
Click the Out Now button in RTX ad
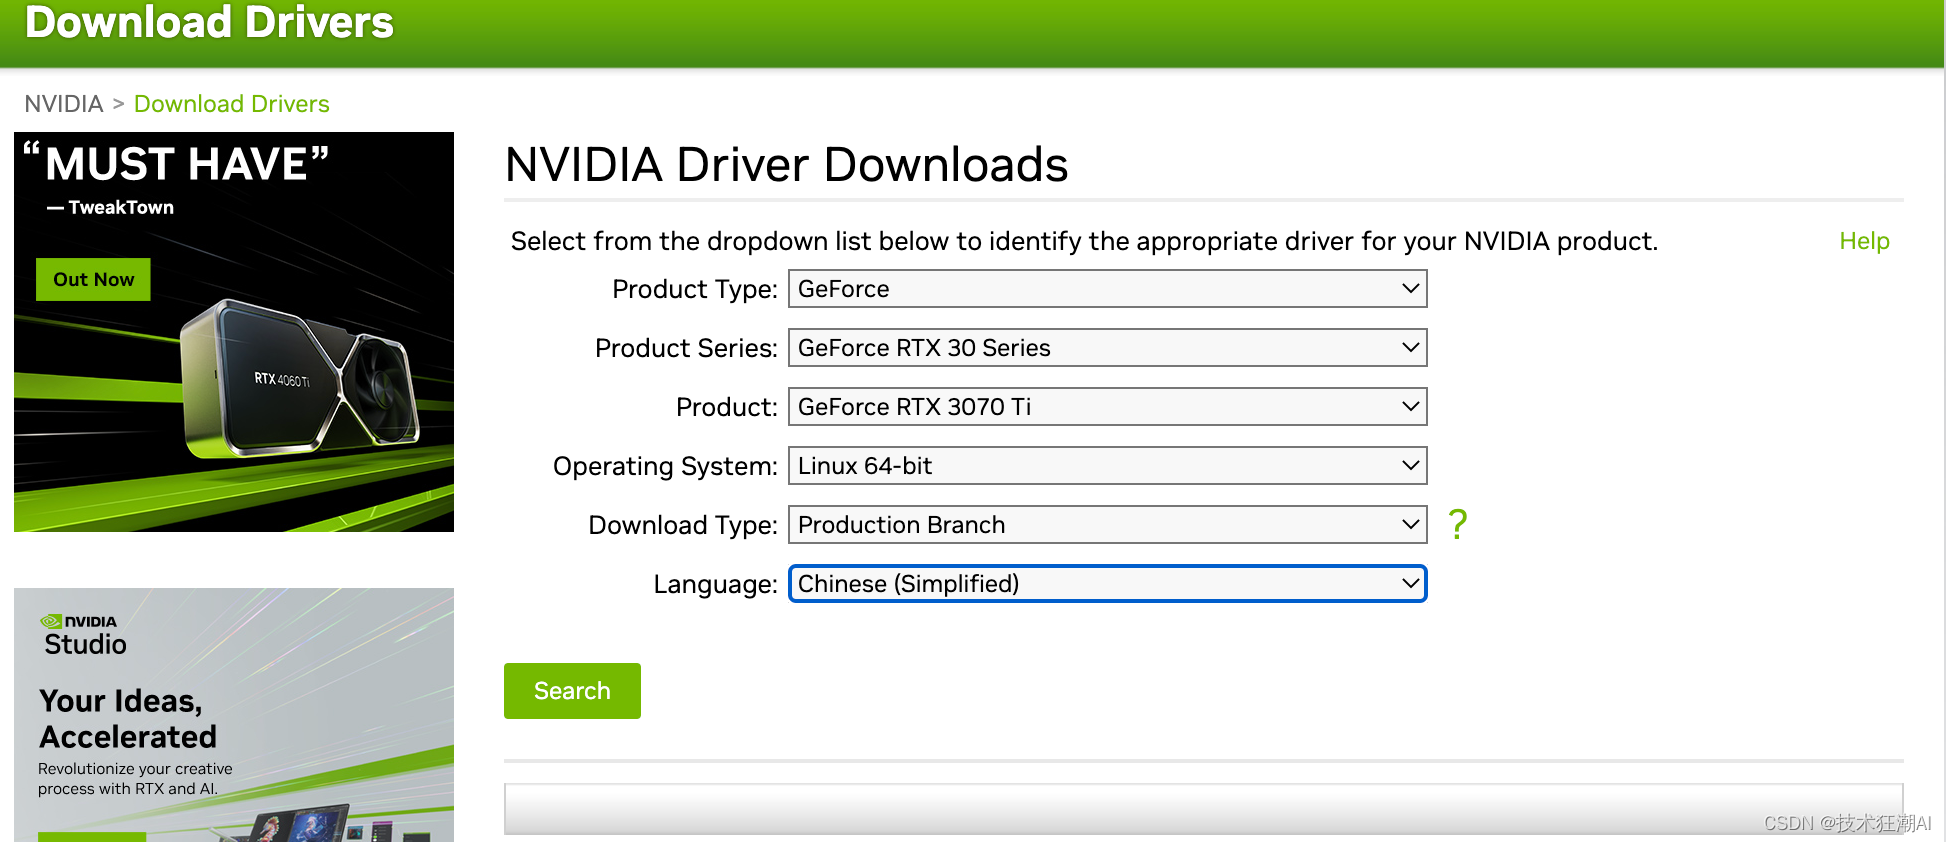click(x=94, y=280)
